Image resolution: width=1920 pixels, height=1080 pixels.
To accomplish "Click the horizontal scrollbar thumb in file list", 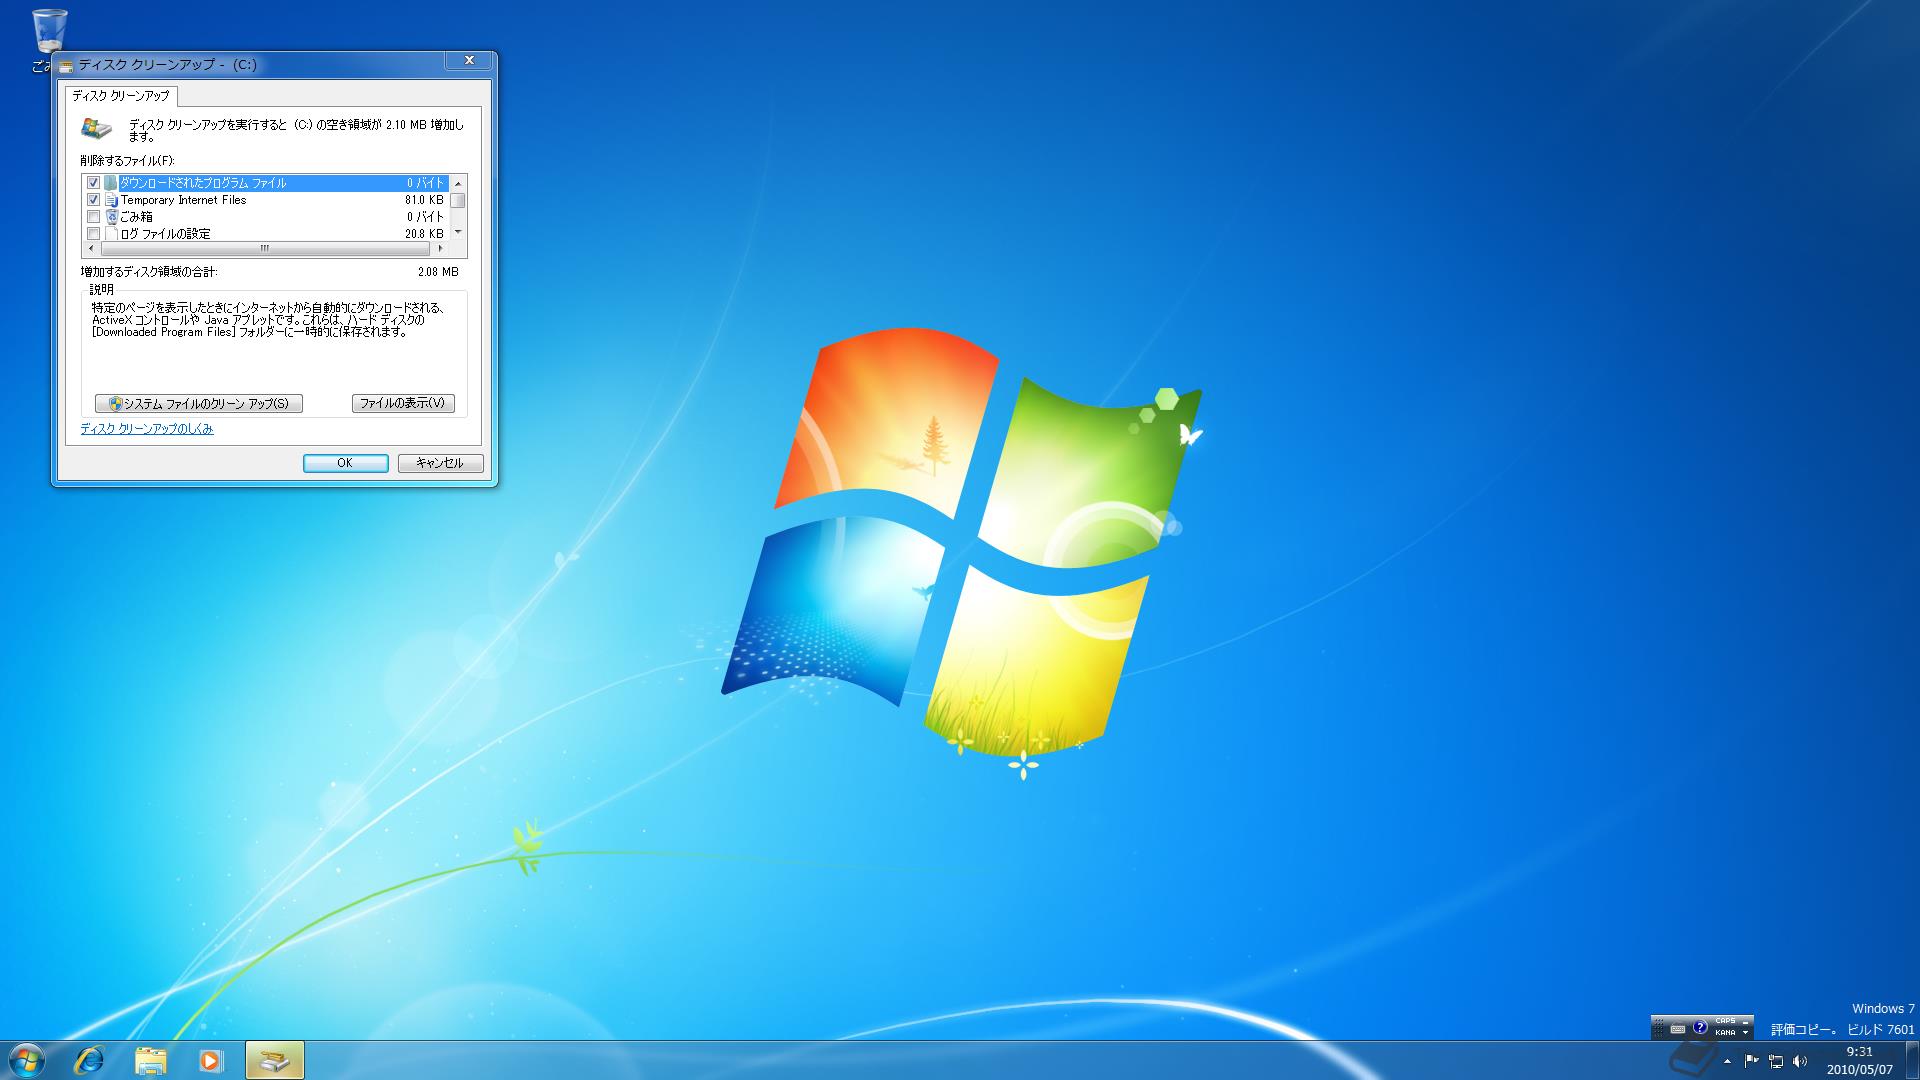I will pos(265,249).
